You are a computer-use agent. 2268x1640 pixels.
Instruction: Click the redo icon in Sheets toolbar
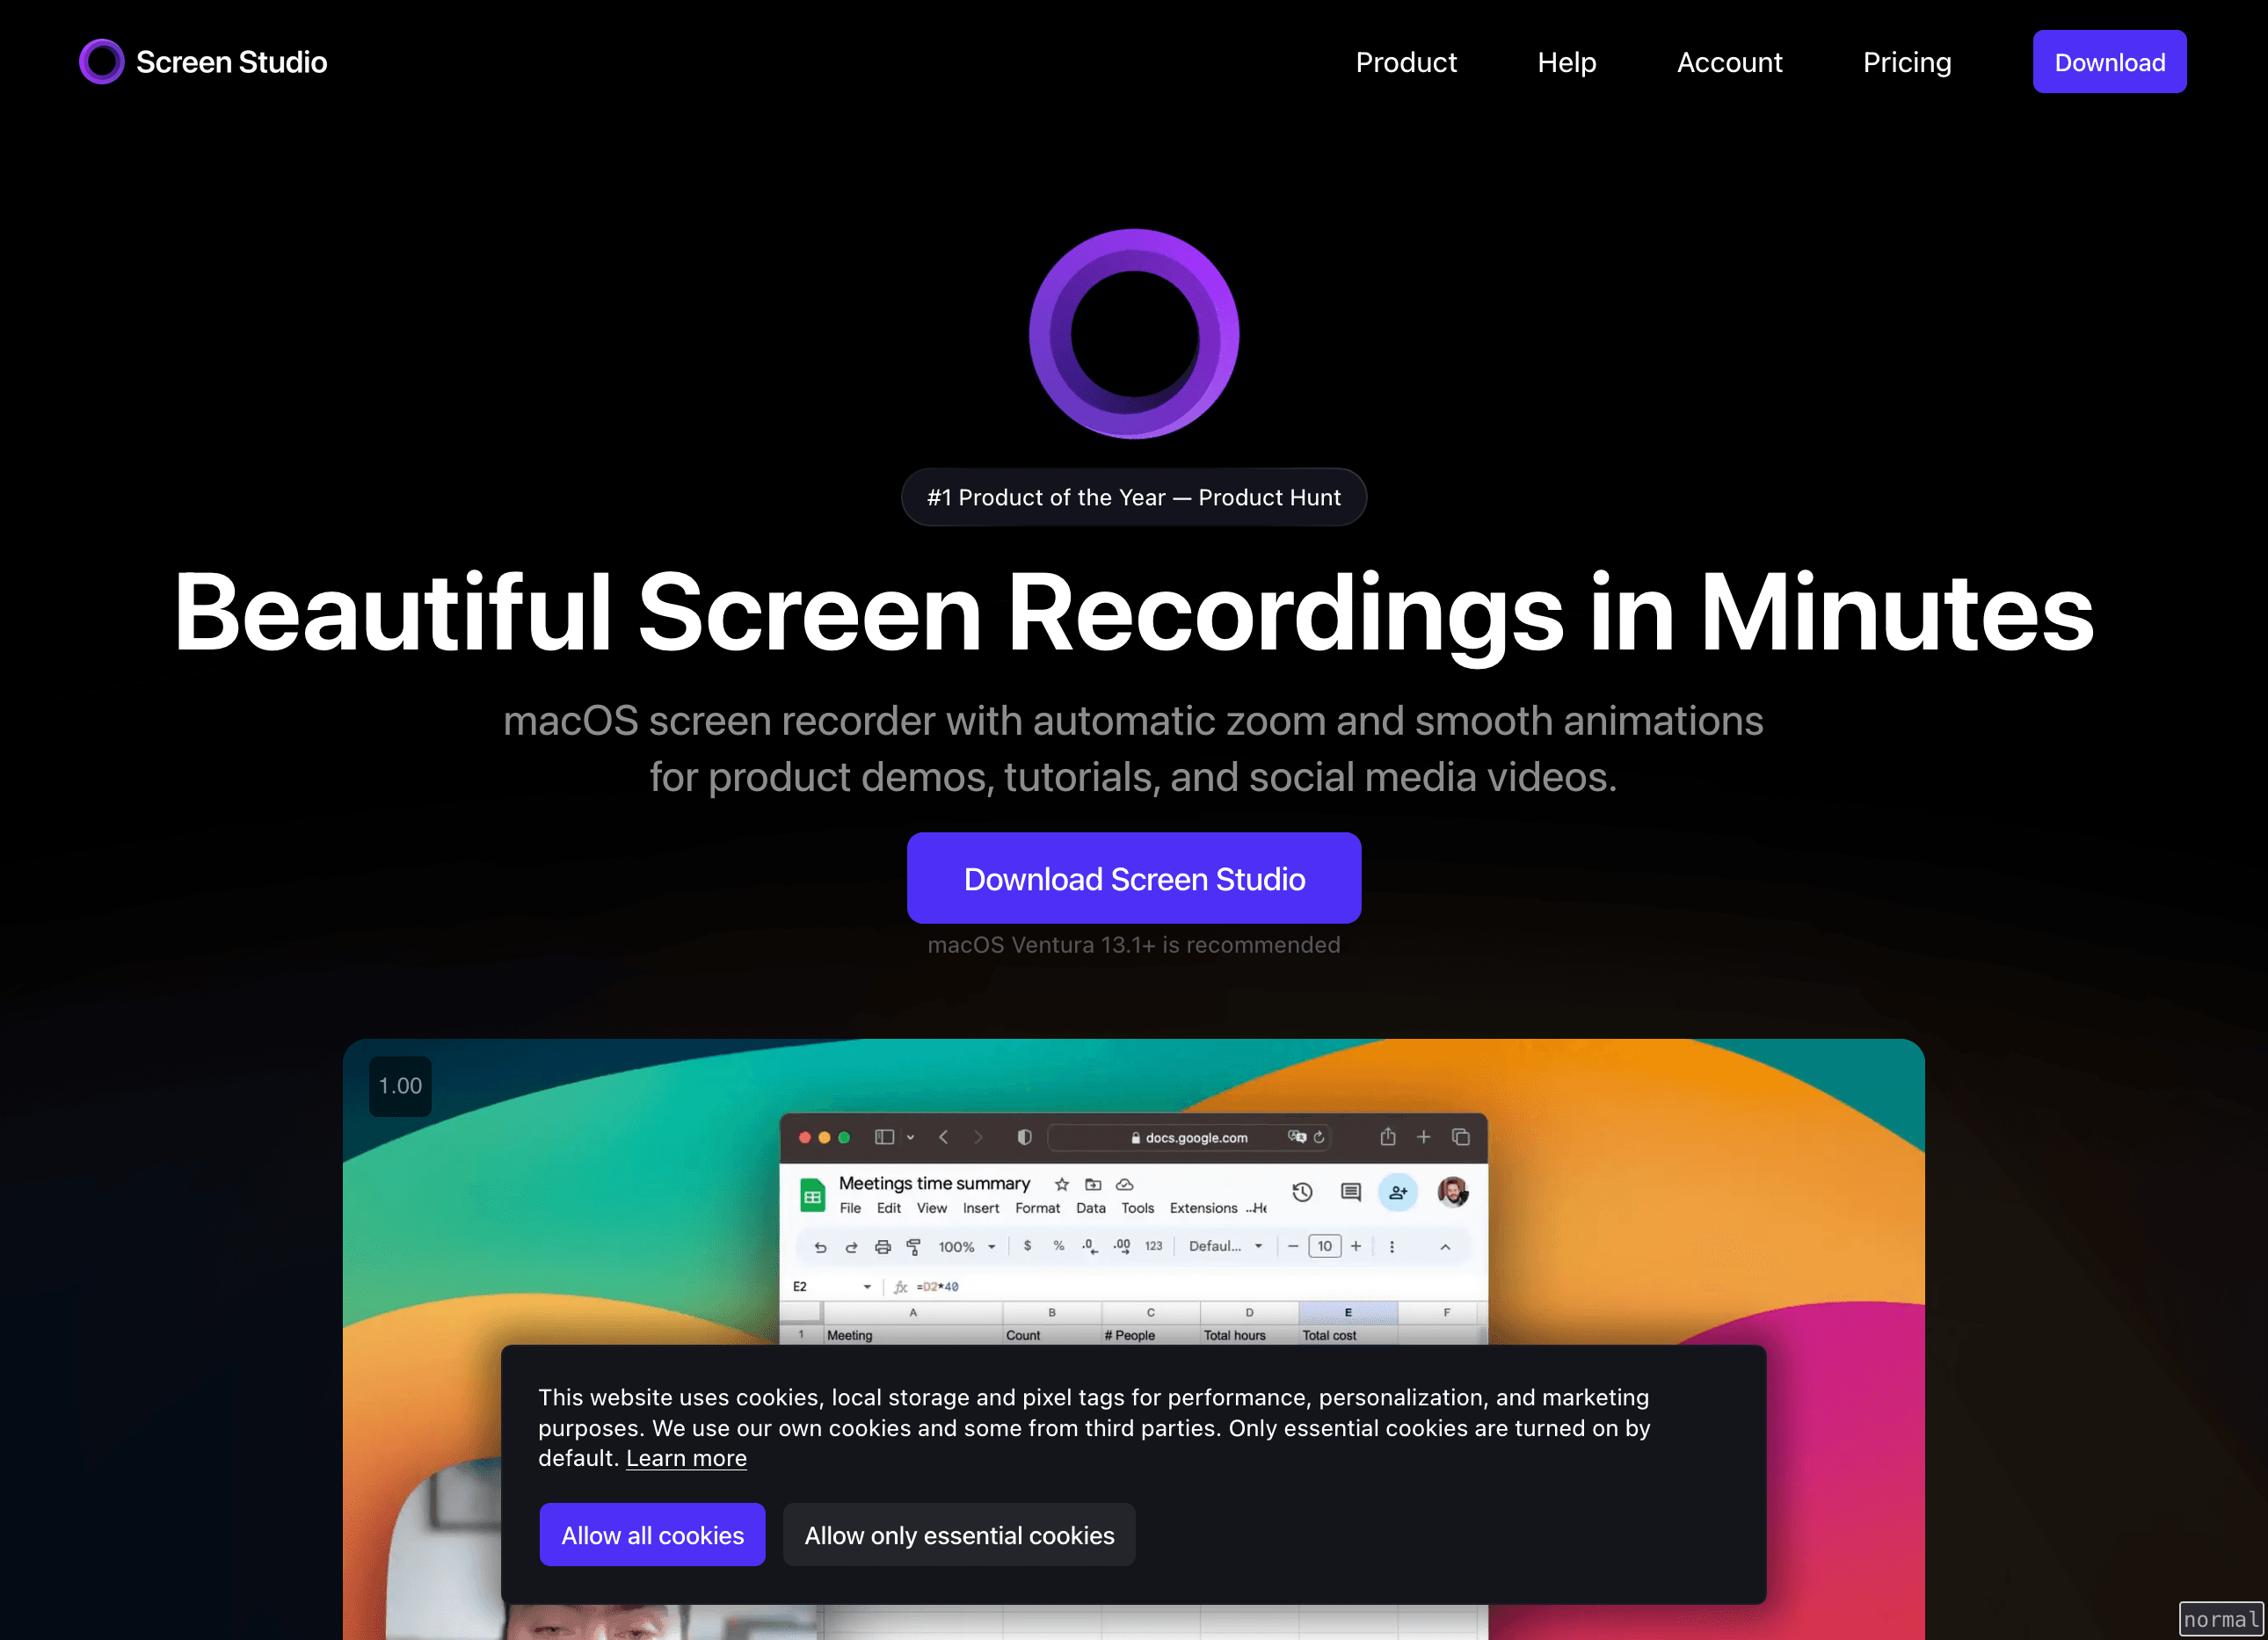[852, 1247]
